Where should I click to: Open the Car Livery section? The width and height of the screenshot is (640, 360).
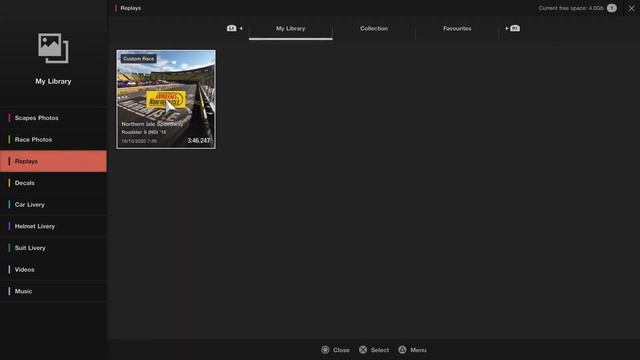(53, 204)
